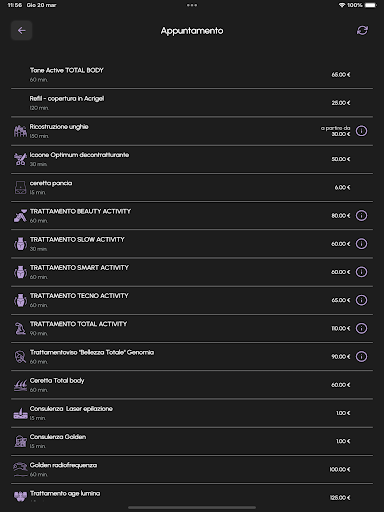Choose Consulenza Laser epilazione

coord(192,413)
